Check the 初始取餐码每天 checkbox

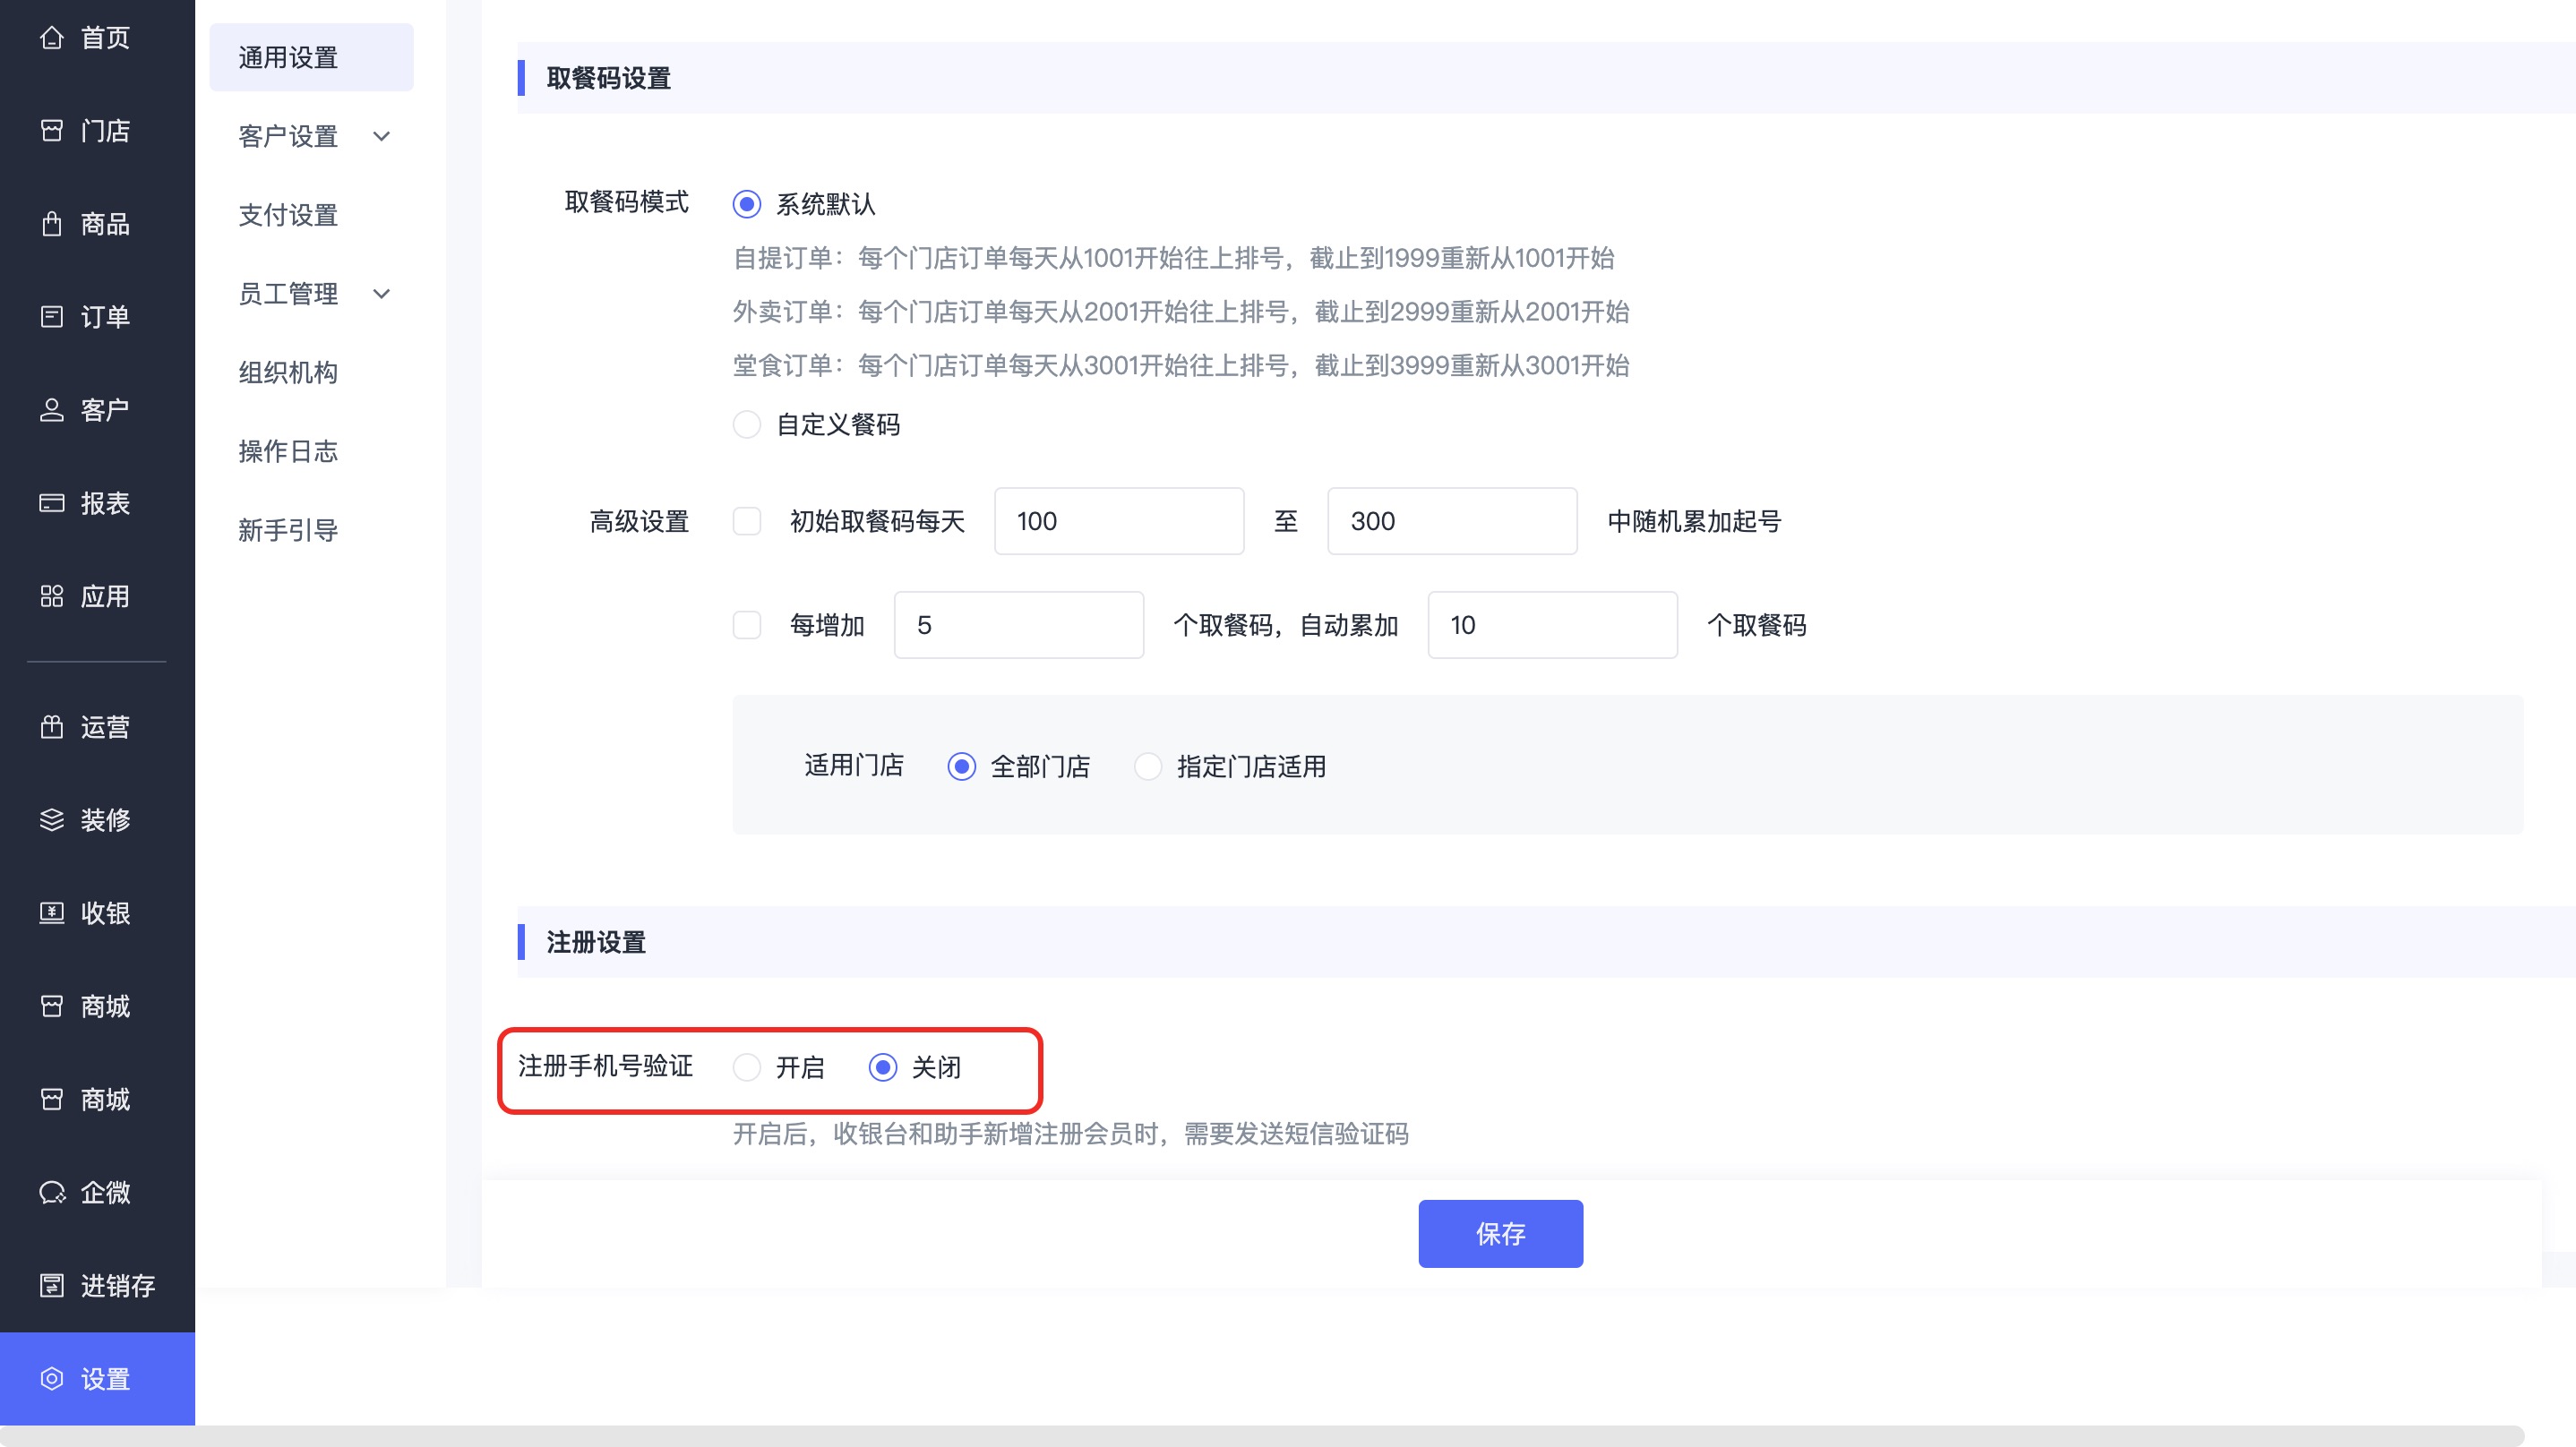(x=746, y=521)
